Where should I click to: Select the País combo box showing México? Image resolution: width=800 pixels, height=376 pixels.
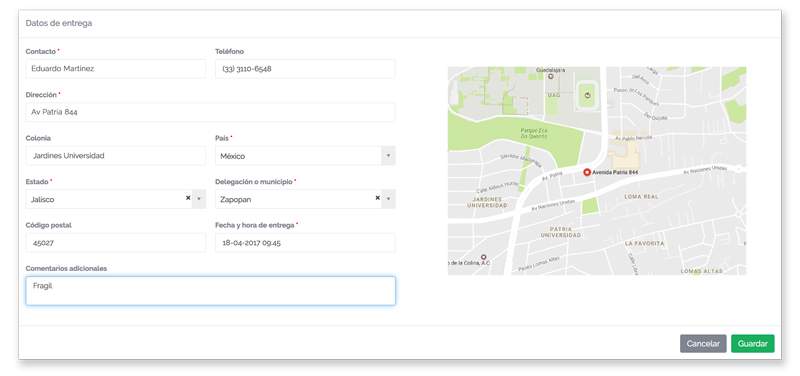[305, 156]
